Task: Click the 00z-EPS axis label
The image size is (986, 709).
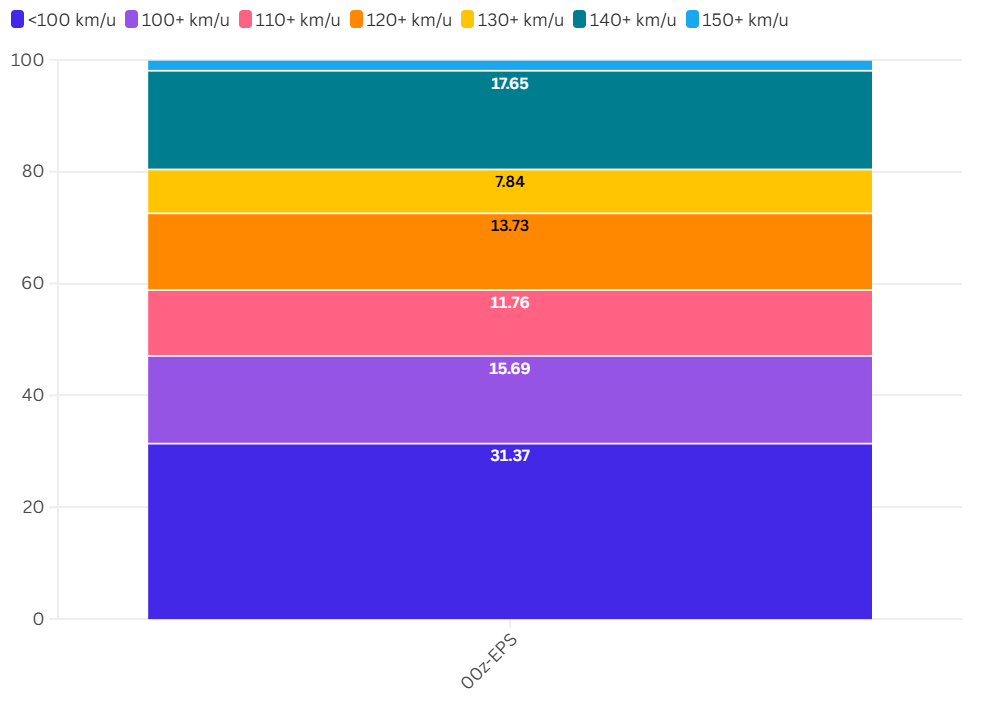Action: click(488, 662)
